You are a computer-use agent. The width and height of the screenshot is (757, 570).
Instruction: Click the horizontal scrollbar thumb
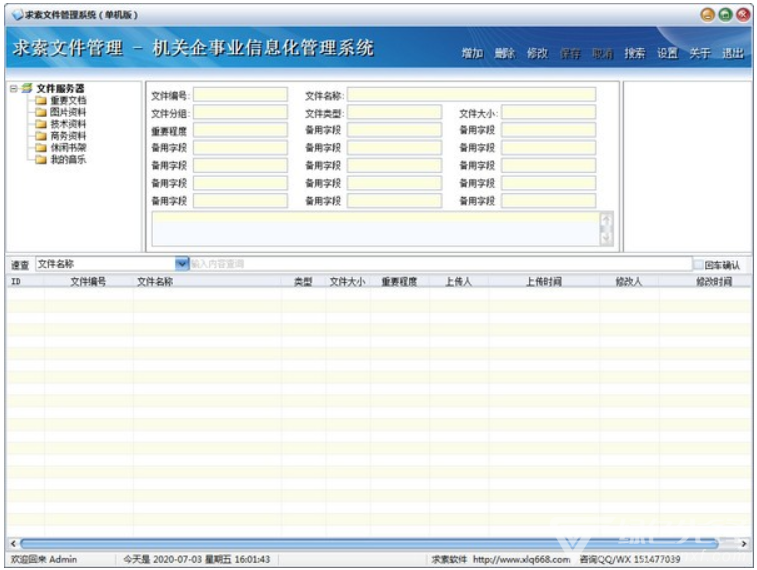(x=369, y=543)
